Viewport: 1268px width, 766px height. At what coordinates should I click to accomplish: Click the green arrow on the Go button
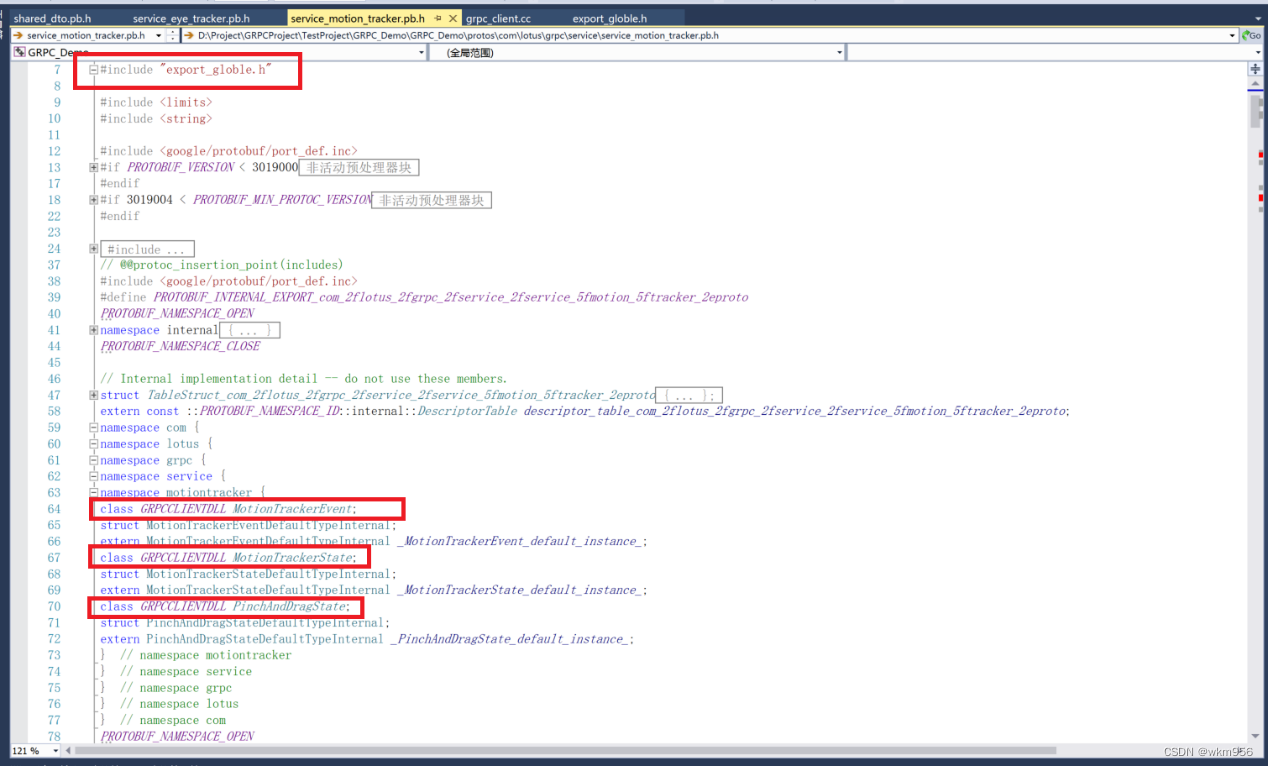click(1245, 35)
